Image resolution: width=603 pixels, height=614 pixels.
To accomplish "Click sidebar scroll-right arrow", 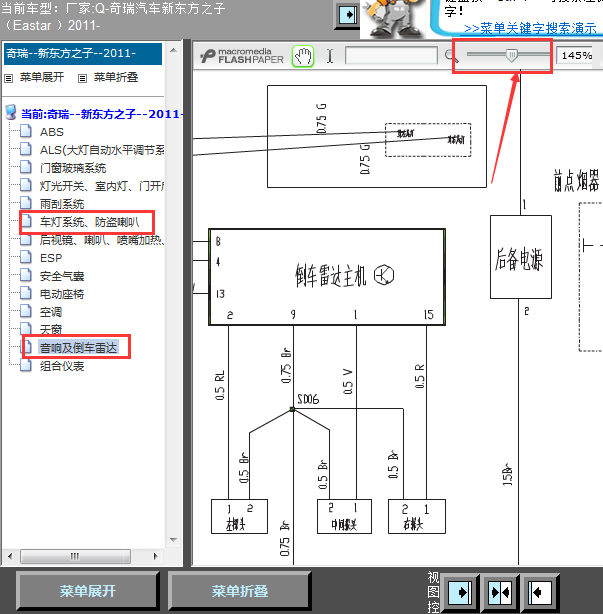I will (155, 556).
